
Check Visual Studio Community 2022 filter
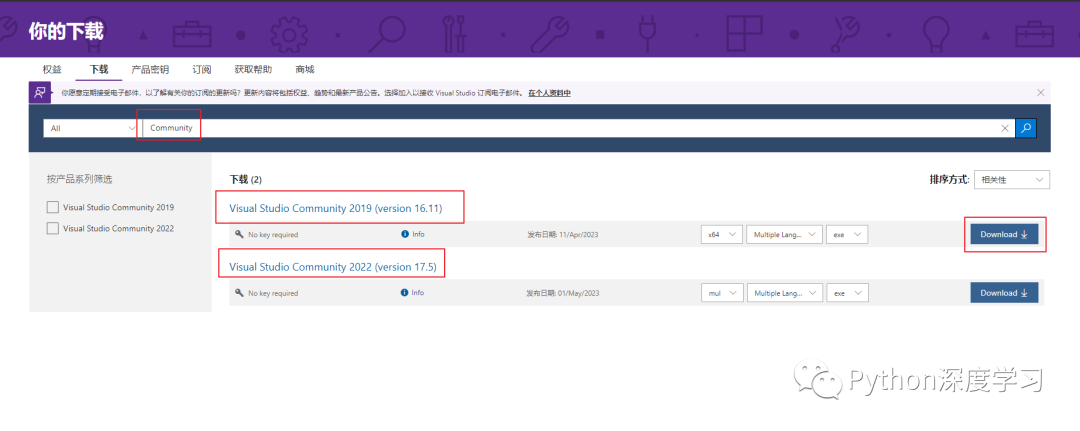tap(52, 229)
